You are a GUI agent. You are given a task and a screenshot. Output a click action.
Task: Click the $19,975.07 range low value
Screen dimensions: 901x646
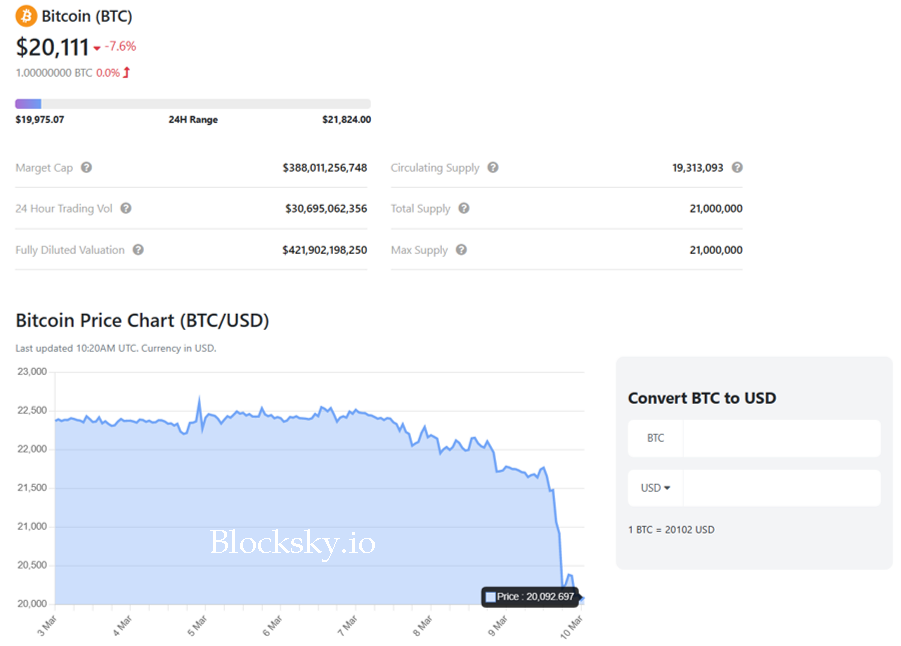pyautogui.click(x=40, y=120)
